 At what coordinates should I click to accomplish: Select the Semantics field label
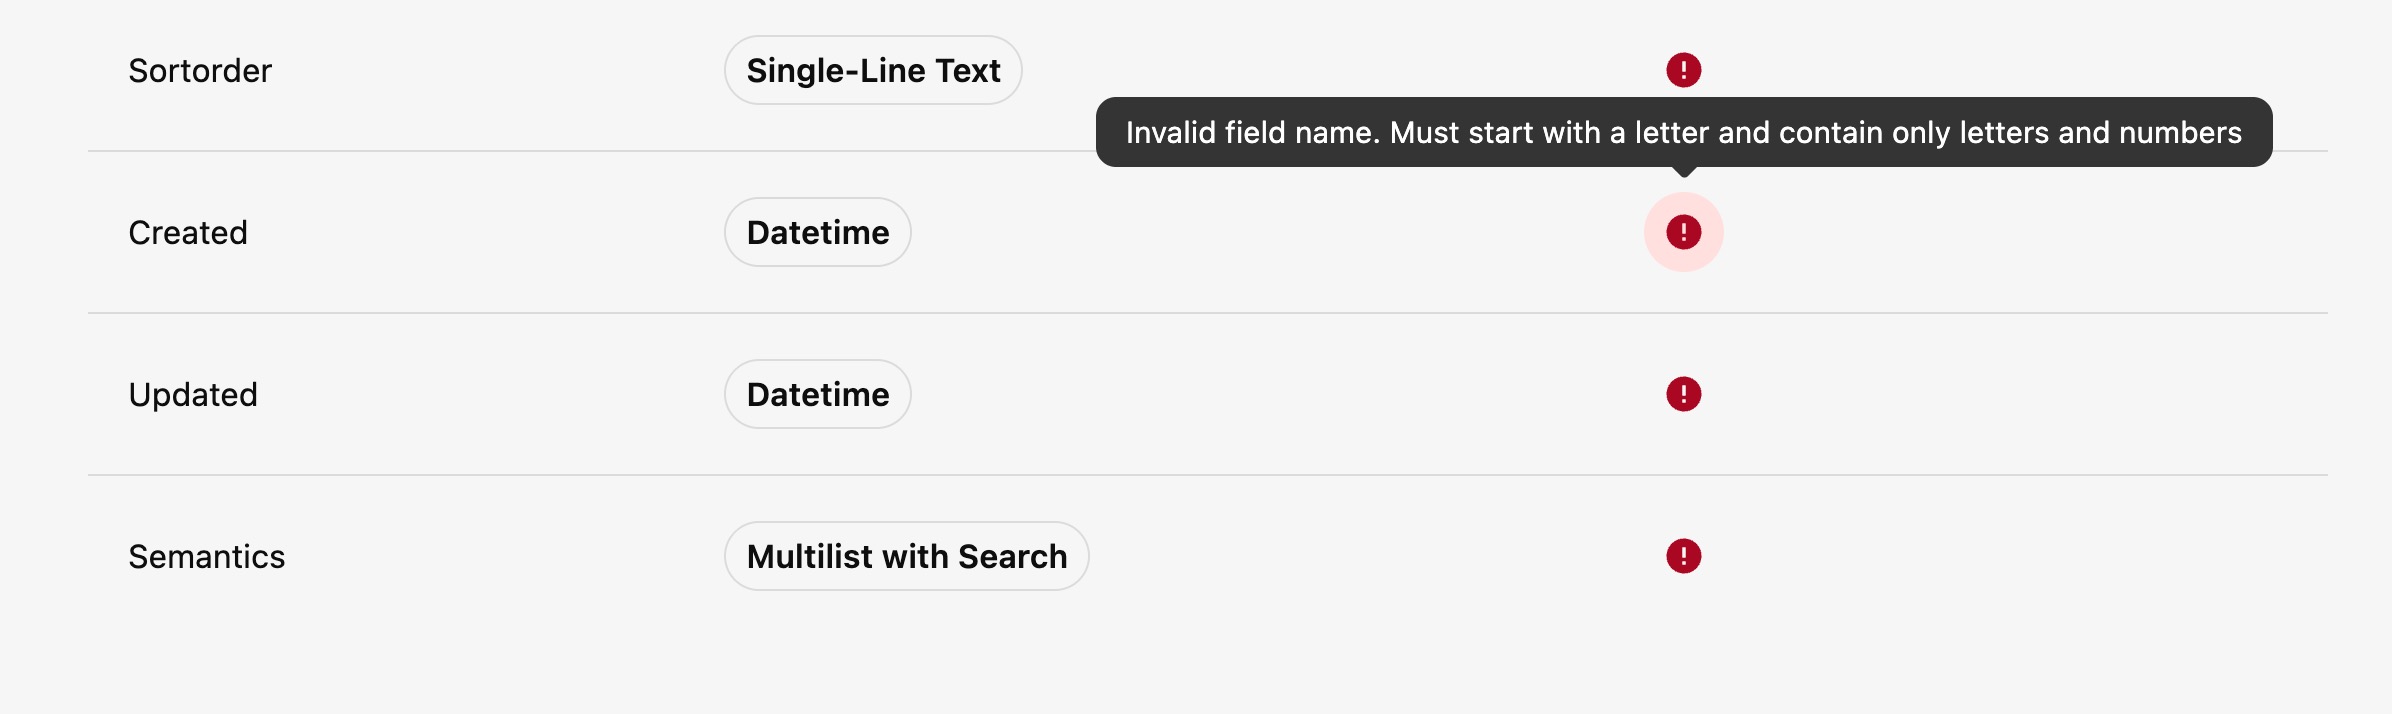(x=206, y=556)
